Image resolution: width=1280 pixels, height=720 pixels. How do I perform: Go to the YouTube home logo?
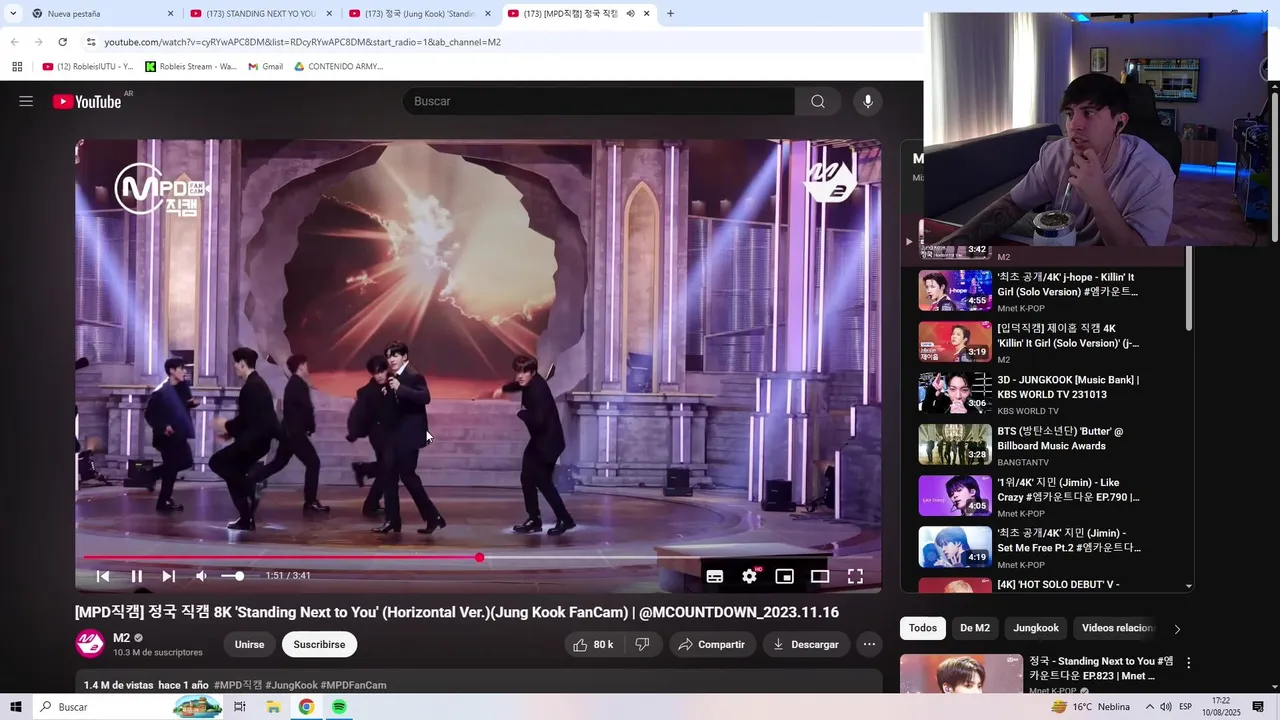[x=87, y=101]
